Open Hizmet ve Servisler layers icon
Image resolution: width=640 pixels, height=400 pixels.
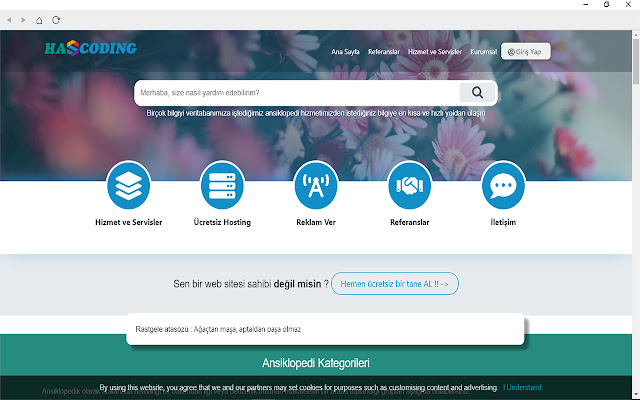click(129, 186)
